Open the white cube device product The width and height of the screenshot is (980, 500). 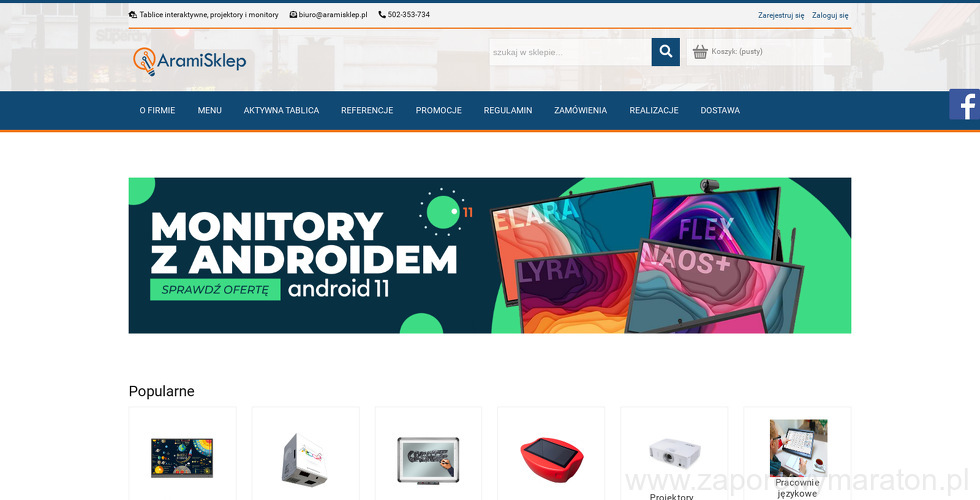tap(305, 459)
